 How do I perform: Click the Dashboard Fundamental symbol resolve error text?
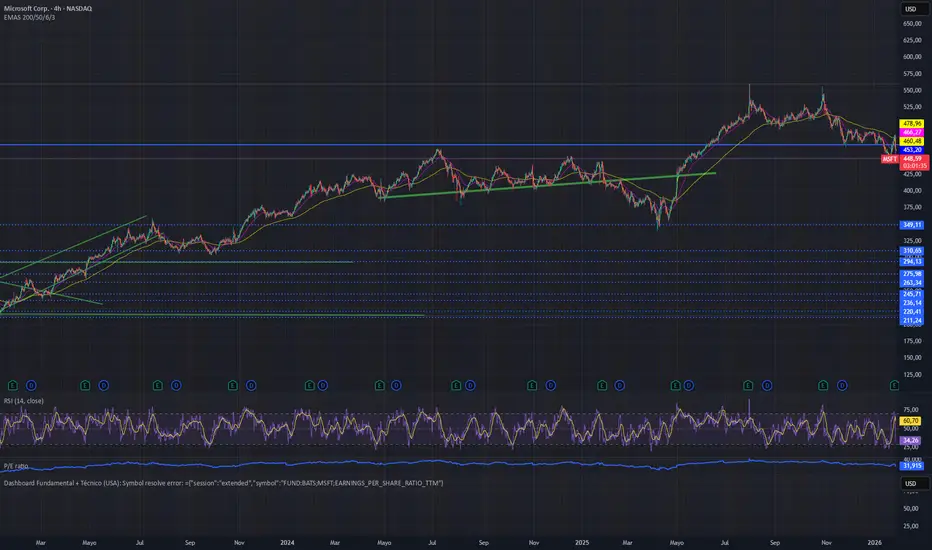click(223, 483)
